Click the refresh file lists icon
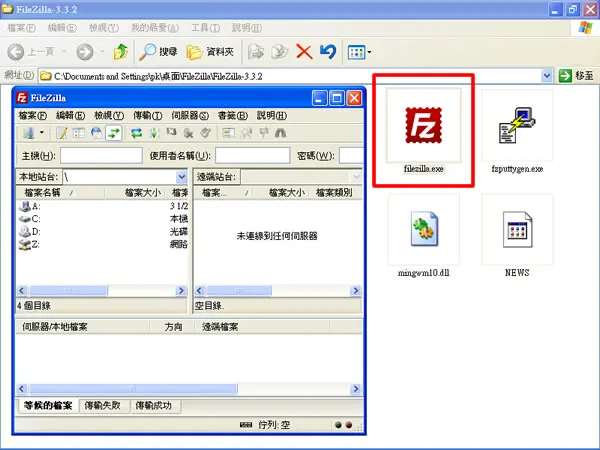This screenshot has height=450, width=600. pyautogui.click(x=137, y=133)
